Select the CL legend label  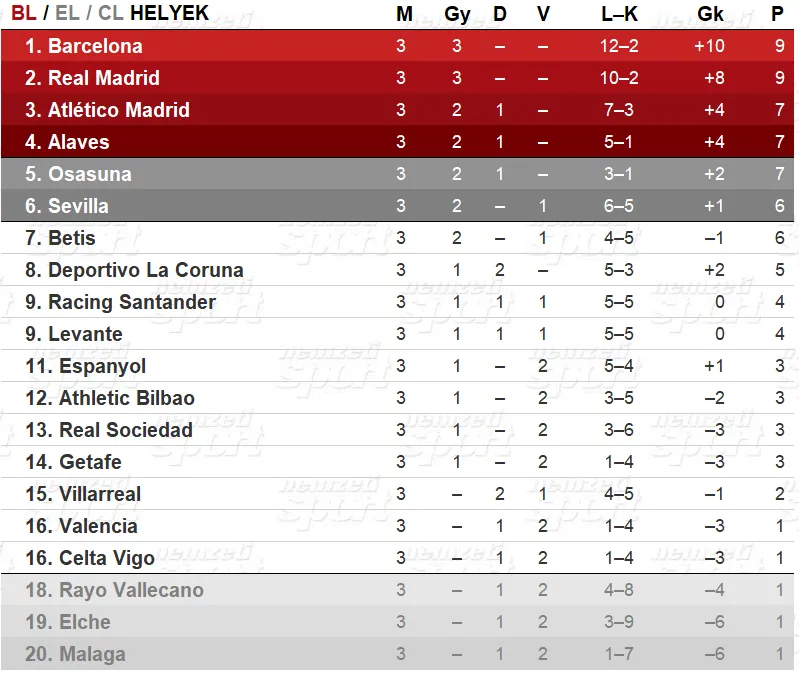pos(111,13)
